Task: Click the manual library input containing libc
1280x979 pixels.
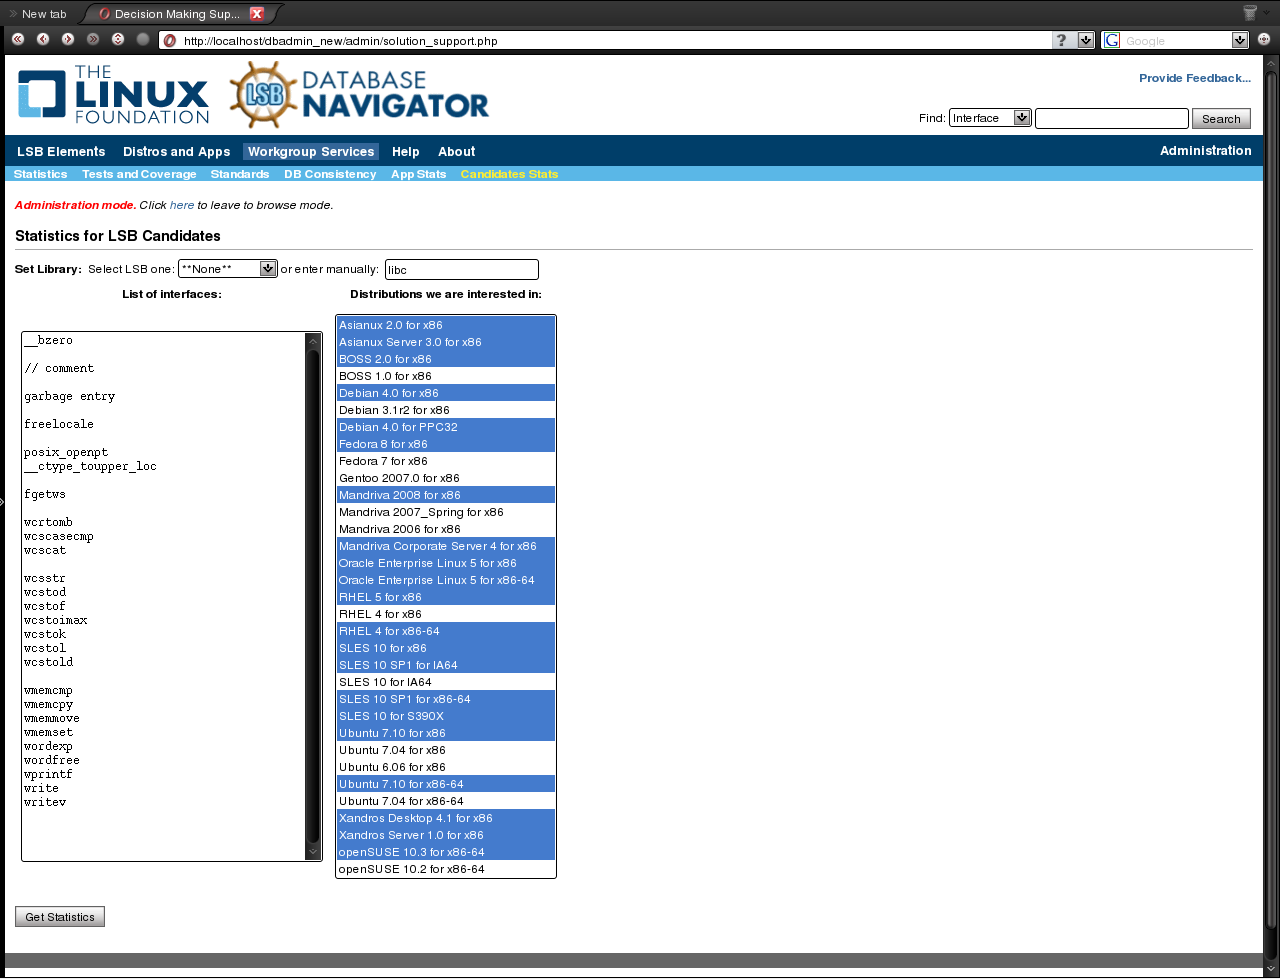Action: pos(462,269)
